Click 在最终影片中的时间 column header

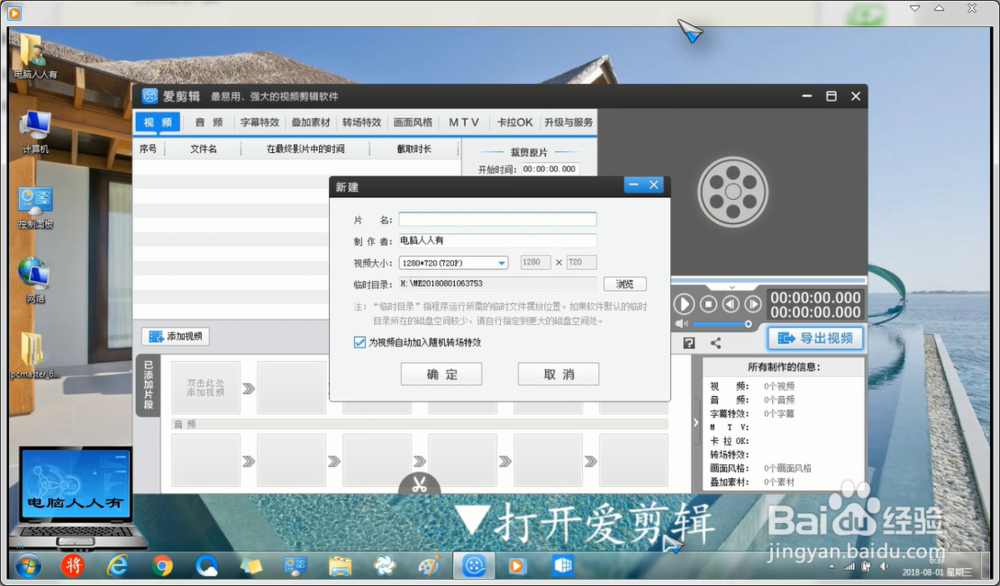(305, 149)
